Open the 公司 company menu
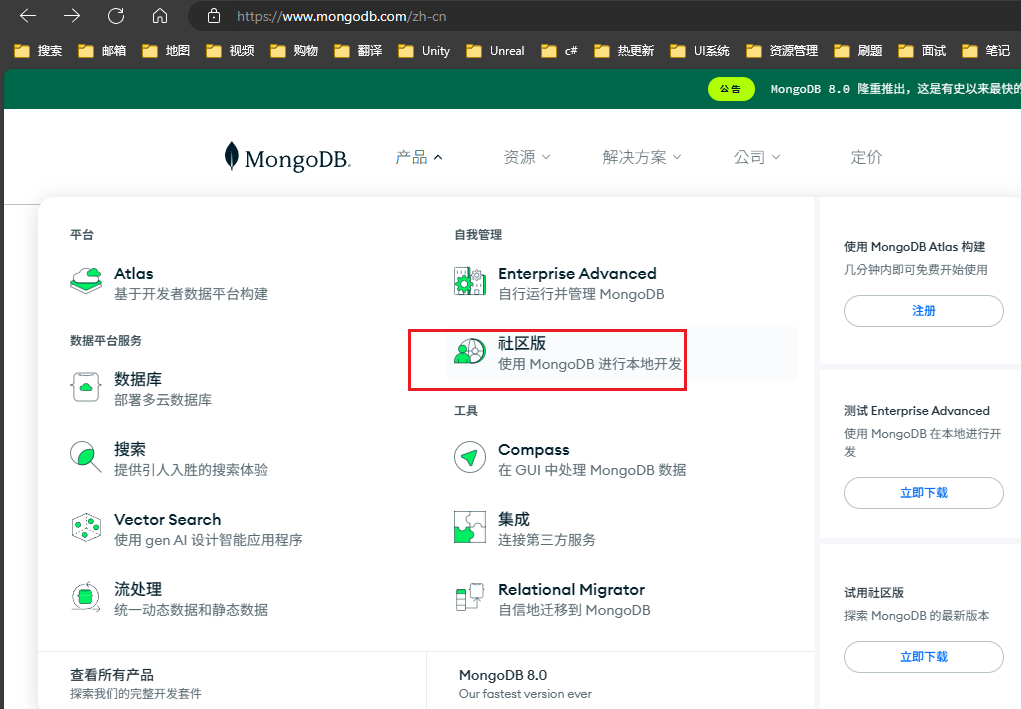 (756, 157)
